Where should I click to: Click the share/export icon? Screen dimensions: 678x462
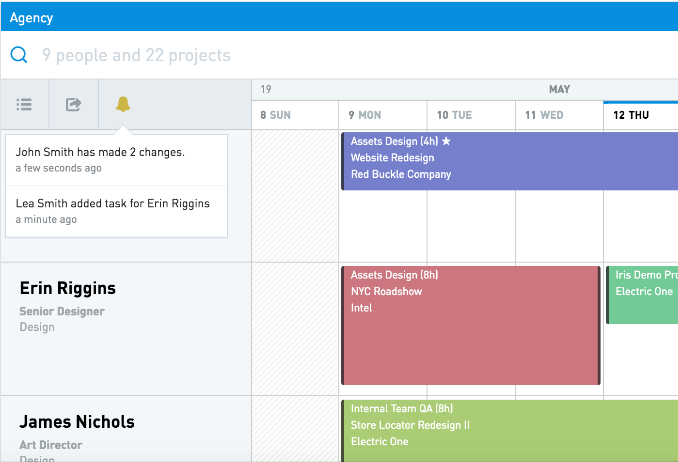point(74,104)
